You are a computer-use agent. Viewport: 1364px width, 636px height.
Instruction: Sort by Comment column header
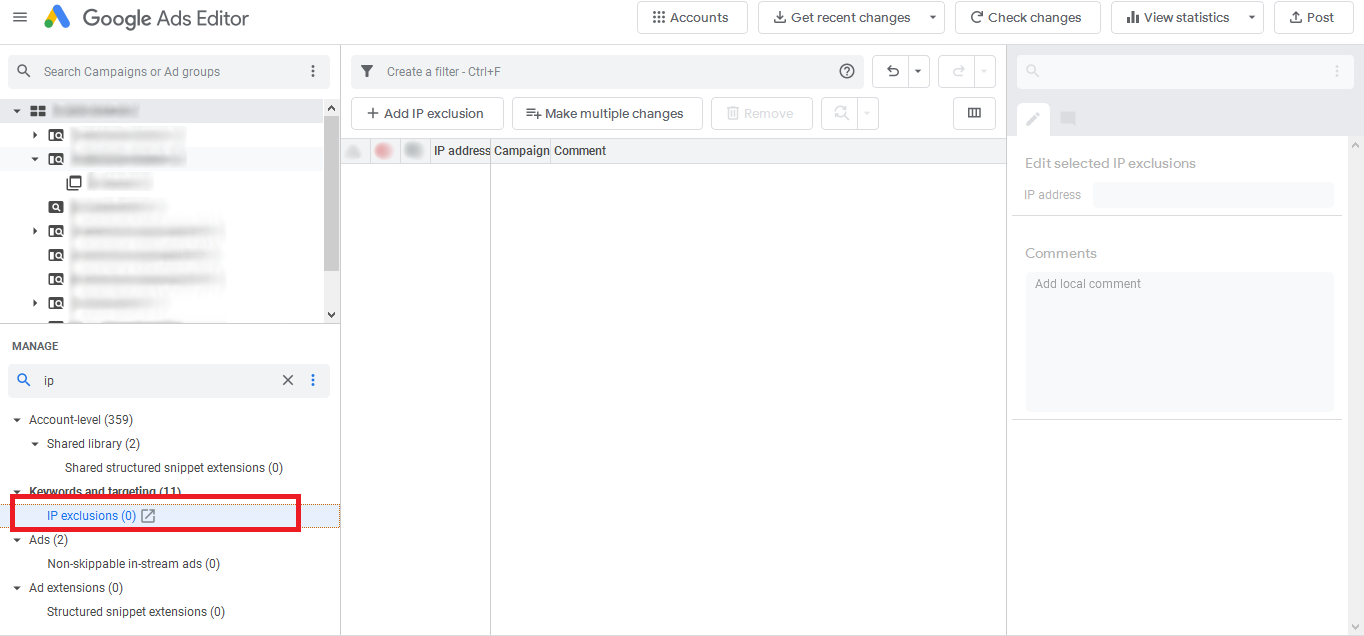(580, 151)
